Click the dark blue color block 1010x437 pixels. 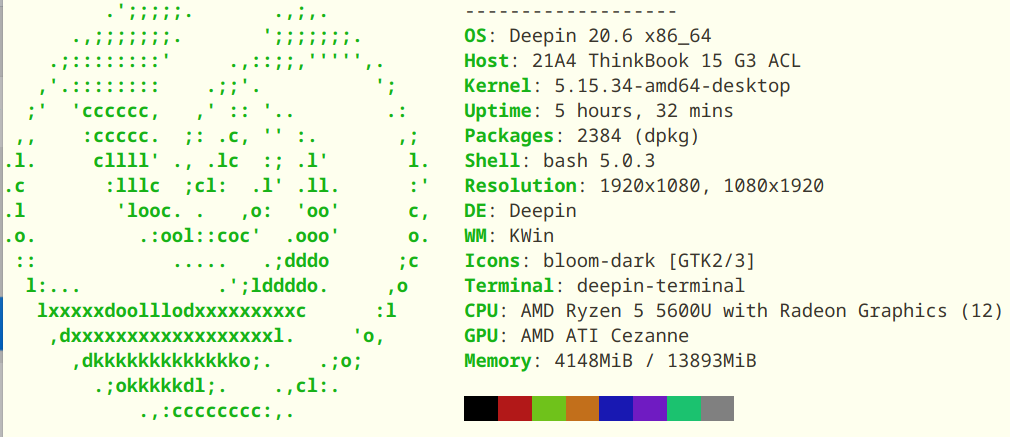[x=616, y=409]
